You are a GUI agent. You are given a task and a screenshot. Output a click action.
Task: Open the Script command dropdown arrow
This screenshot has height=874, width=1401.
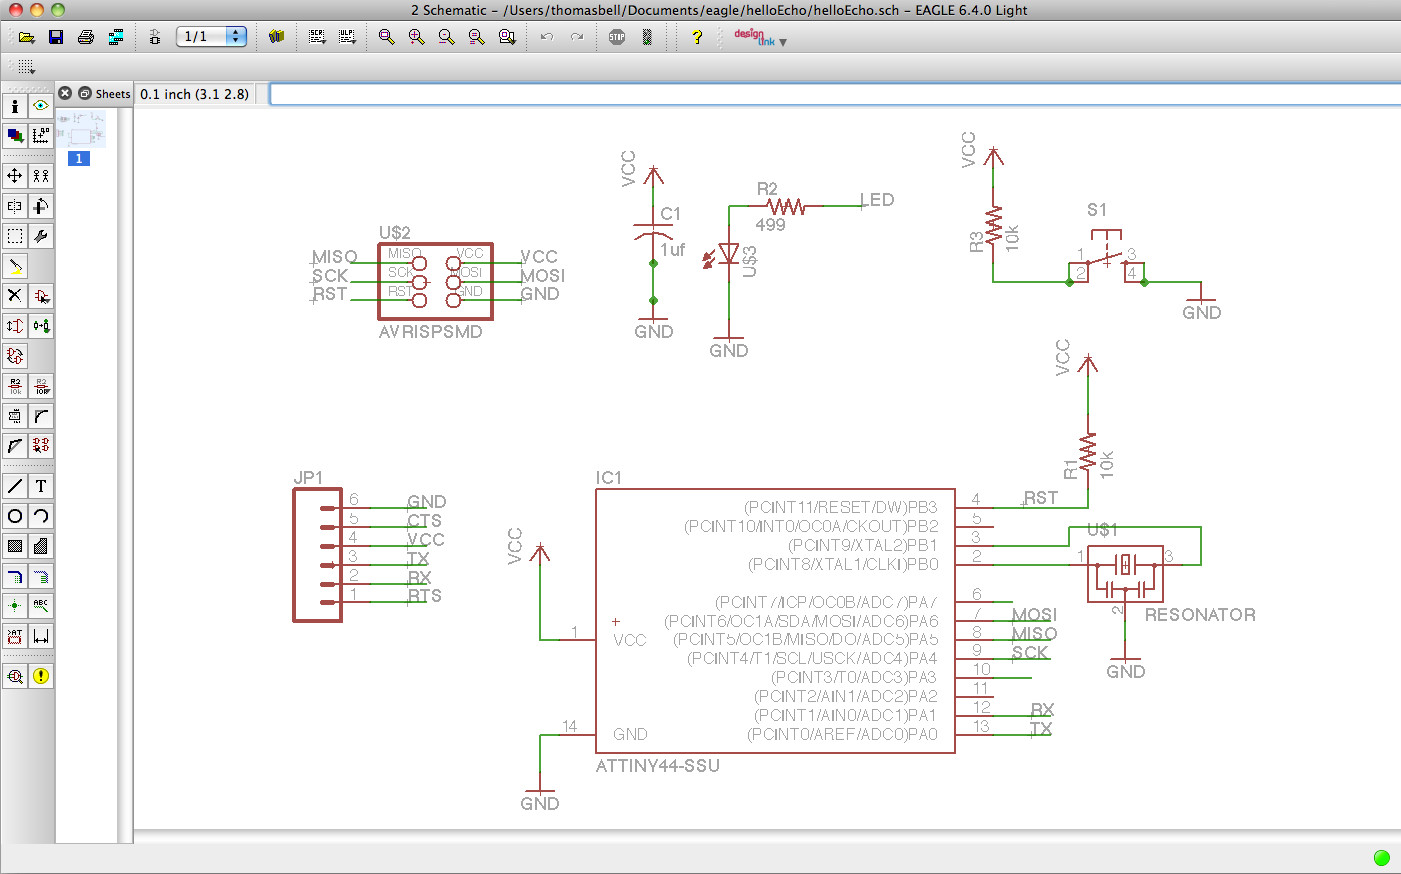(322, 41)
